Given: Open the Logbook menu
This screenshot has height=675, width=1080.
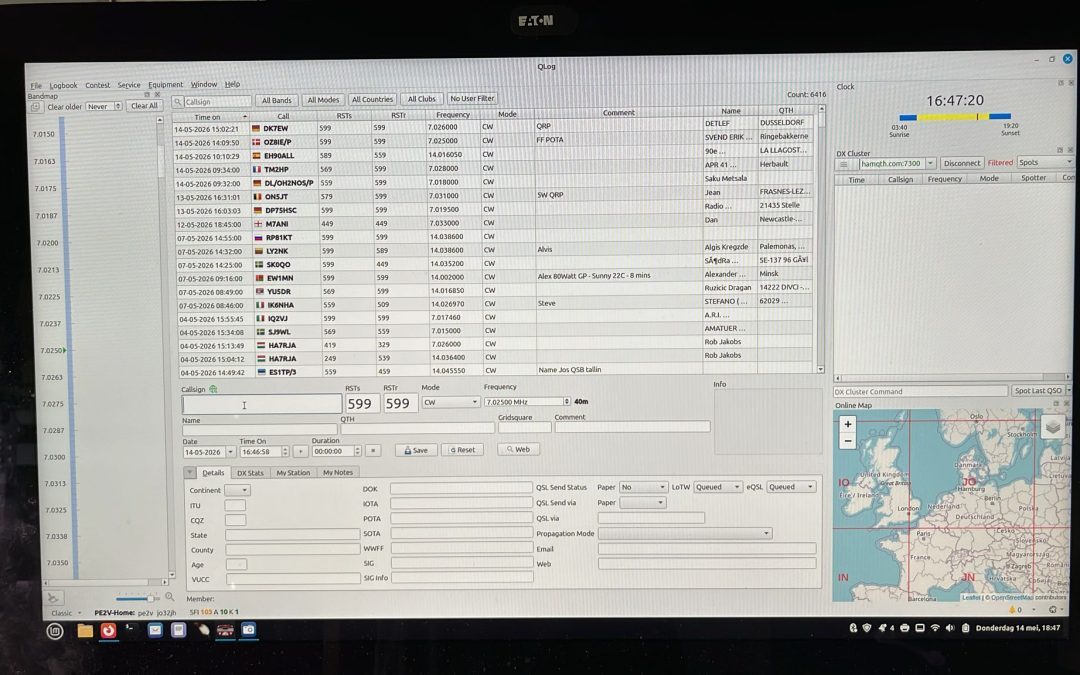Looking at the screenshot, I should tap(63, 85).
